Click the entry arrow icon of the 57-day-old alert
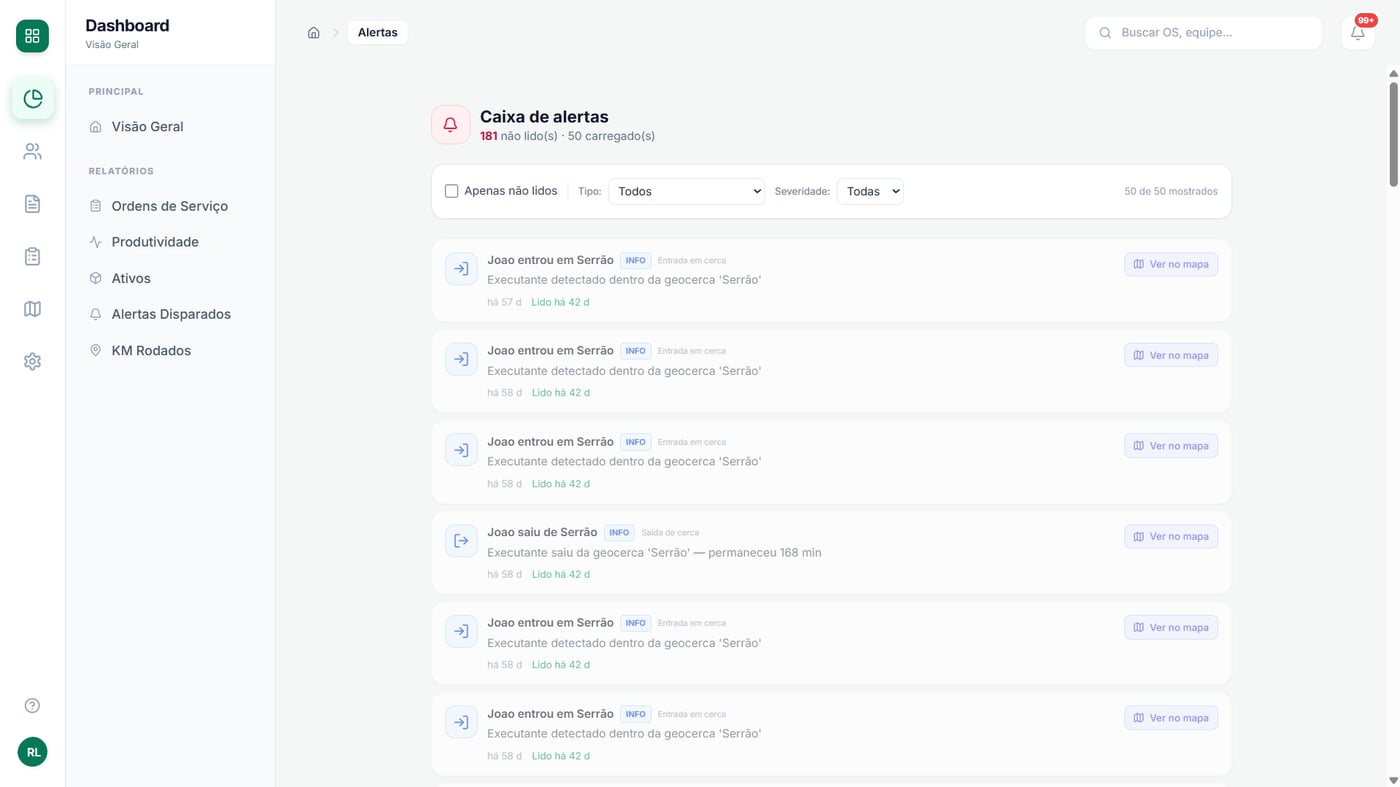Screen dimensions: 1400x787 tap(461, 268)
